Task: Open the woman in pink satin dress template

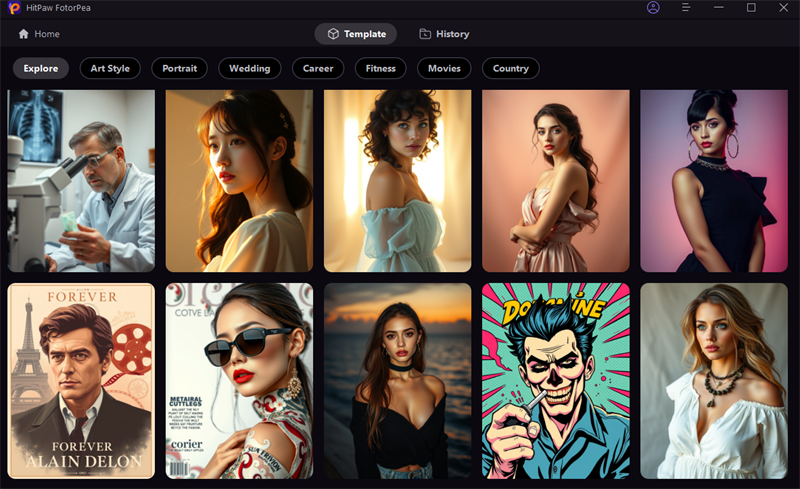Action: click(556, 181)
